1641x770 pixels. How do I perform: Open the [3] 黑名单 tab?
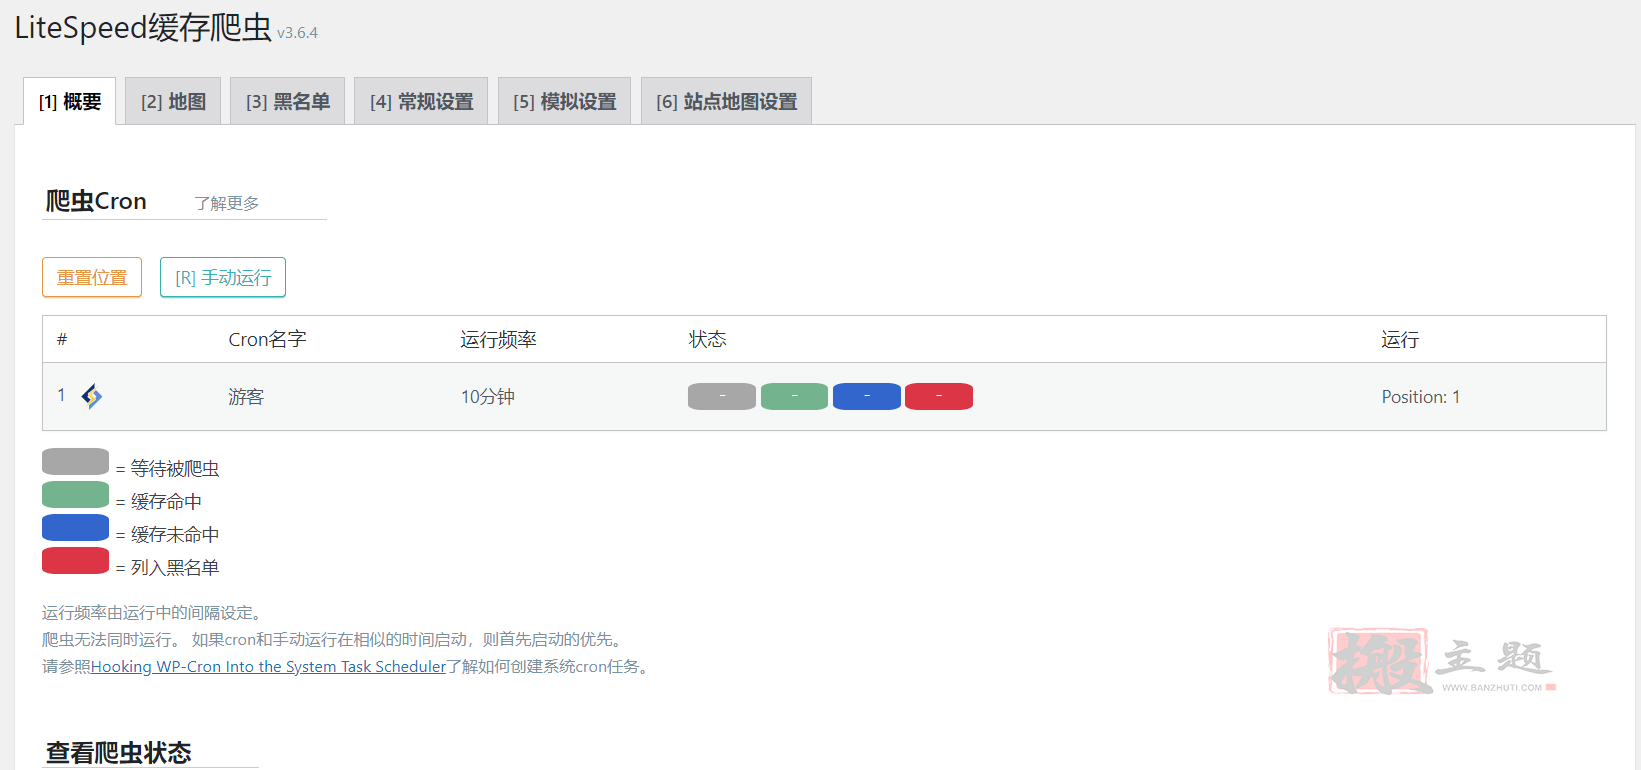288,101
